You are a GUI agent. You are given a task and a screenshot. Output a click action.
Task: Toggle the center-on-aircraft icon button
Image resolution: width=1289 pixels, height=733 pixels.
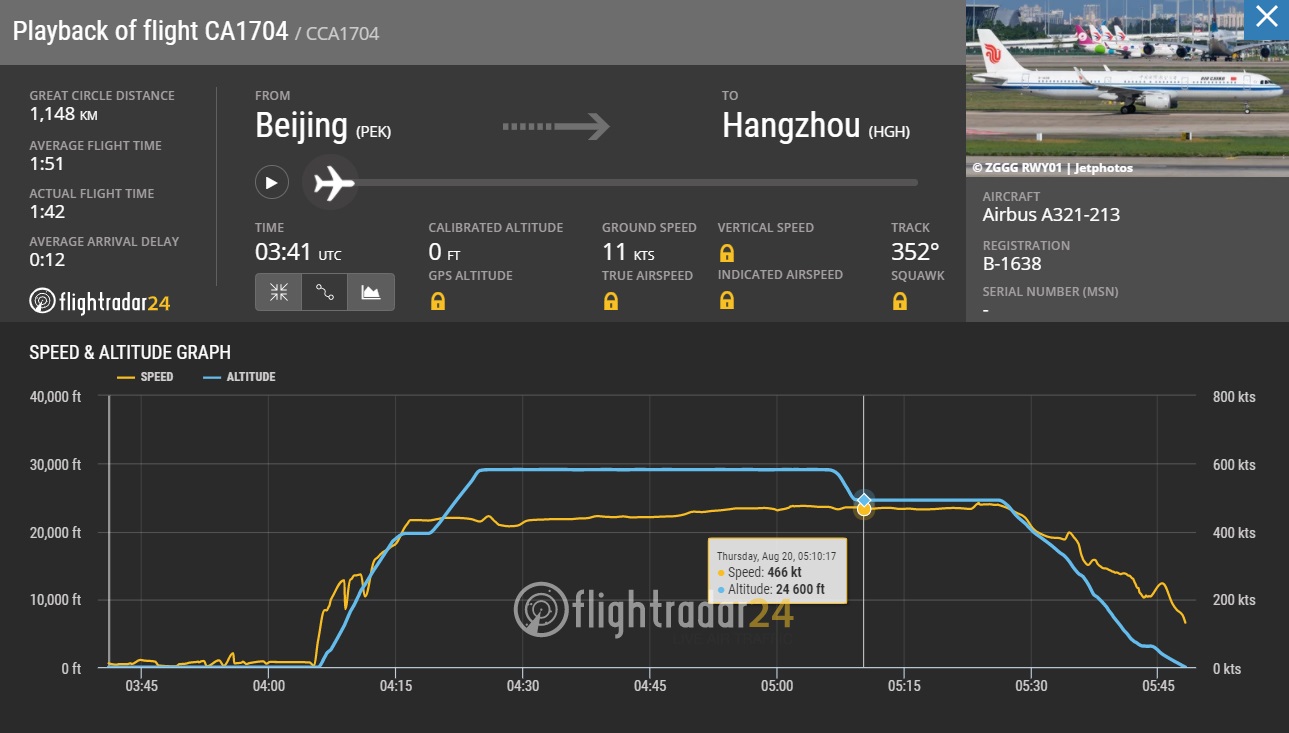click(278, 292)
